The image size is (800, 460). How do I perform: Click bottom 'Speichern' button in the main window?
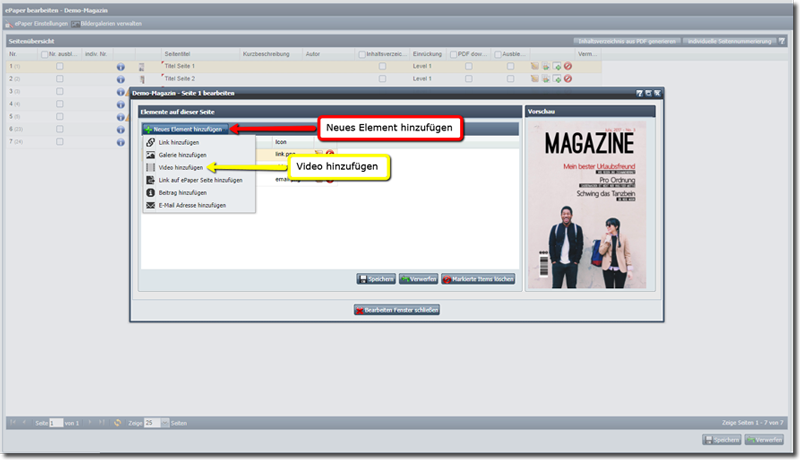721,440
